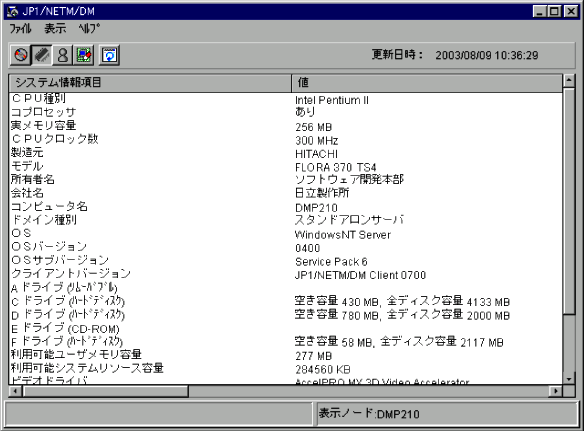Click the 表示ノード:DMP210 status bar entry

[x=369, y=413]
